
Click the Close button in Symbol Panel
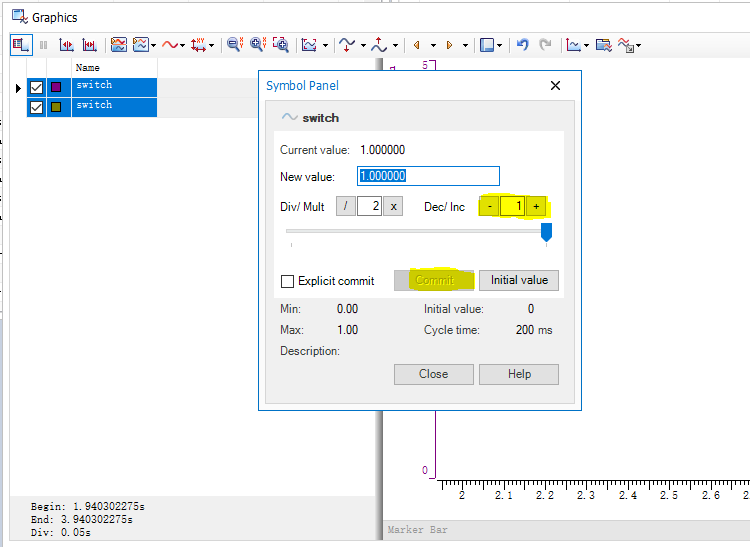(434, 374)
